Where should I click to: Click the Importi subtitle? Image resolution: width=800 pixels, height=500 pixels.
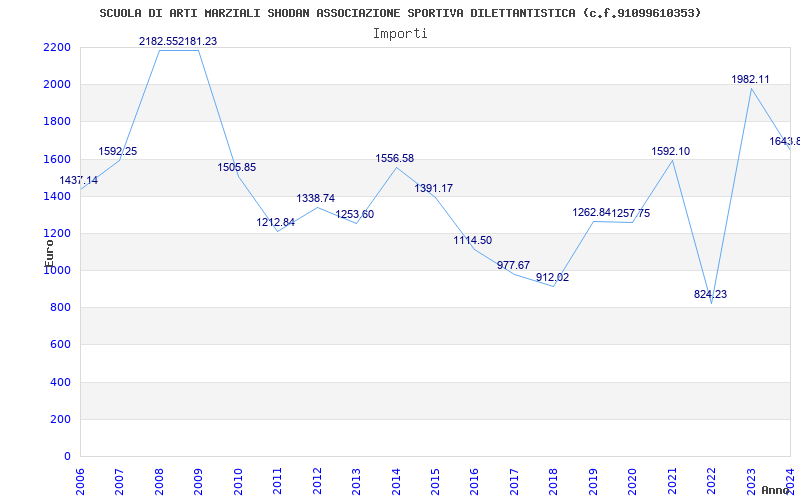[400, 34]
